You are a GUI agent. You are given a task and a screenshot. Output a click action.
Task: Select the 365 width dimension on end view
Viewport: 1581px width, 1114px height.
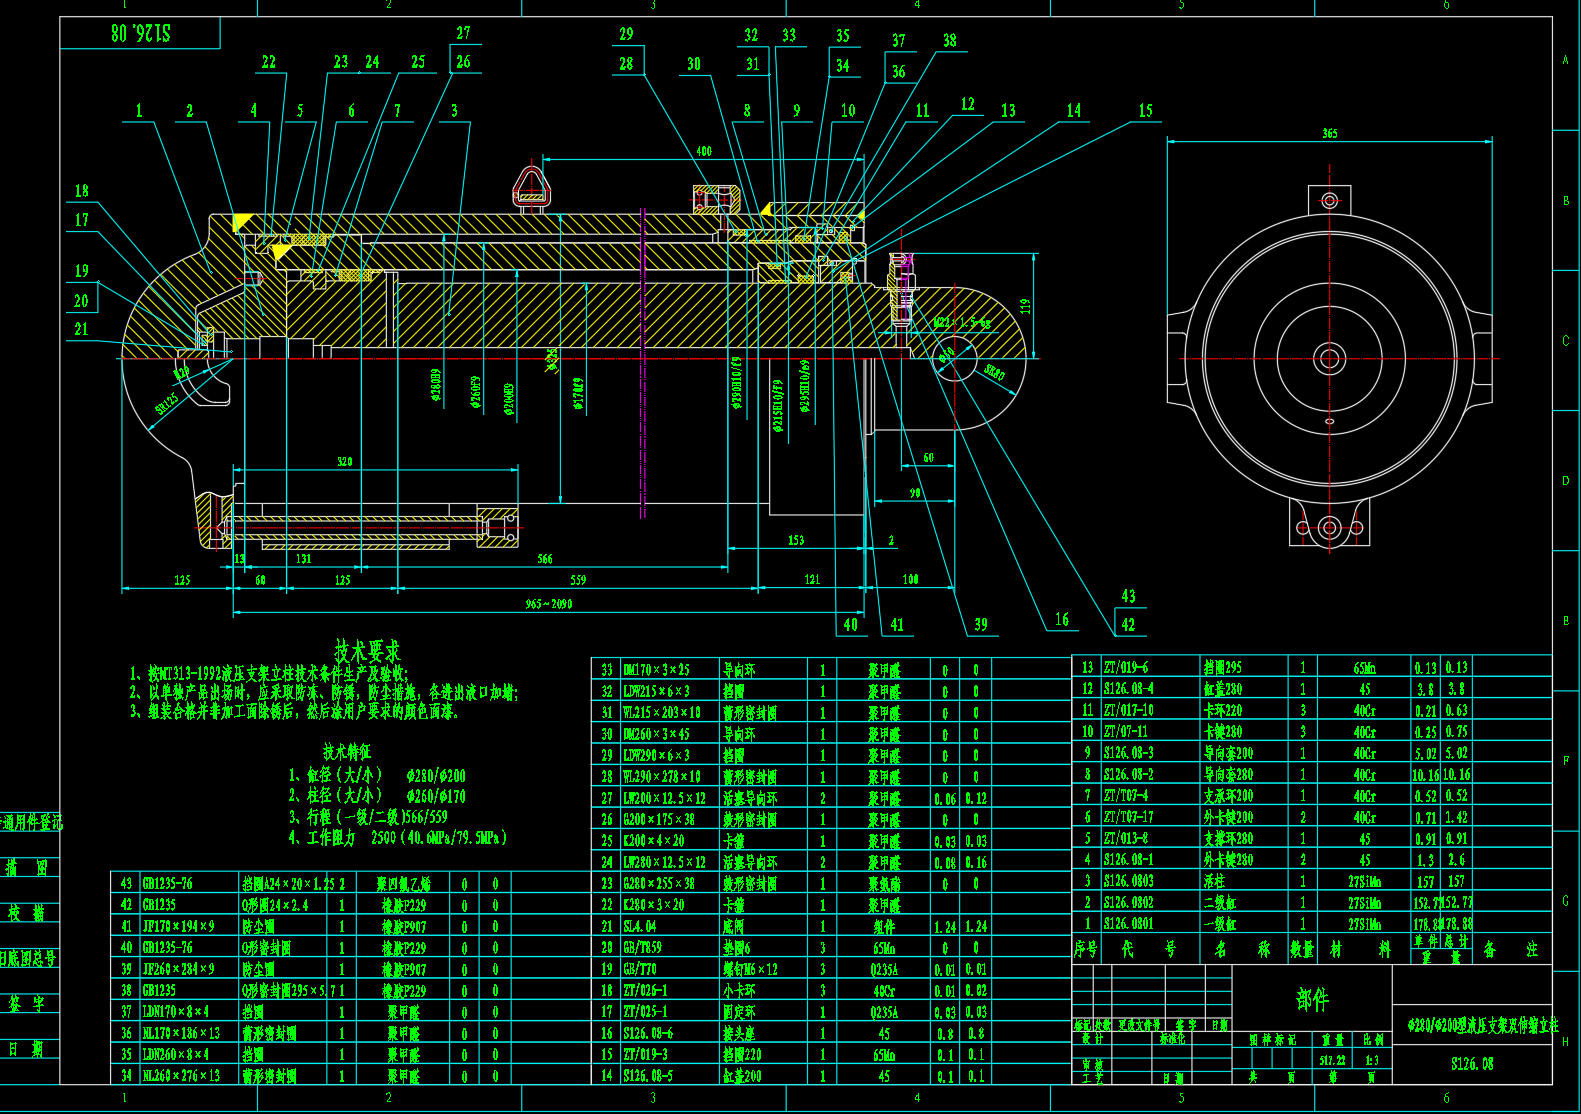click(1329, 133)
